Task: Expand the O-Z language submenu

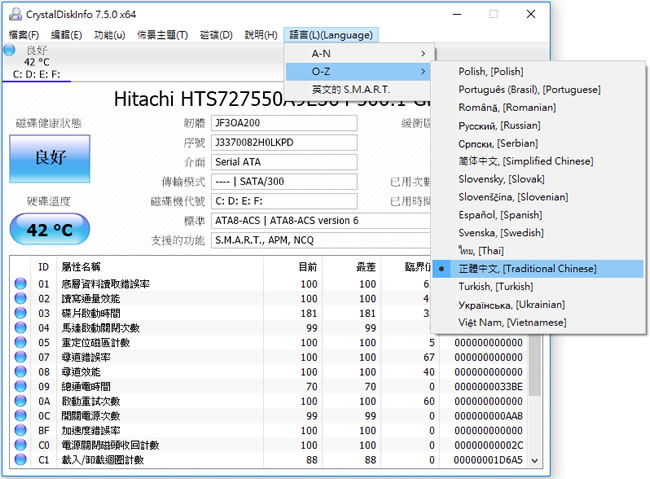Action: point(359,71)
